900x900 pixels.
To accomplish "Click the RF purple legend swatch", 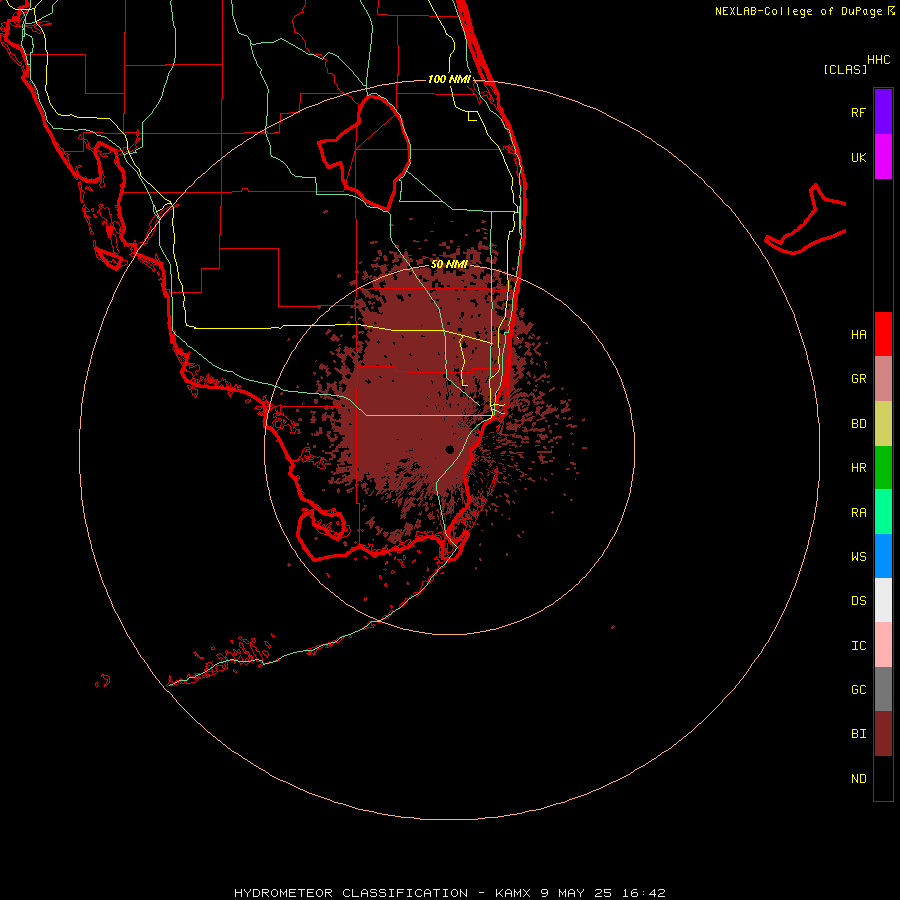I will [883, 112].
